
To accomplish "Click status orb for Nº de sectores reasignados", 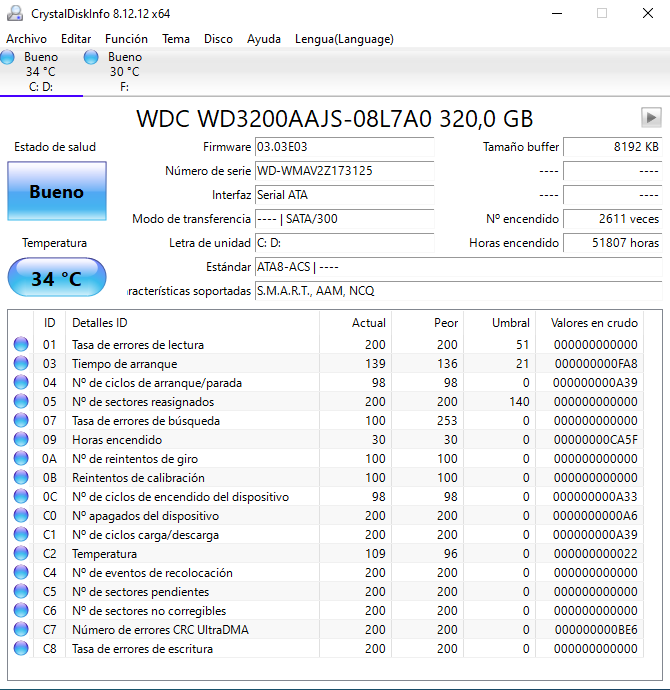I will (21, 402).
